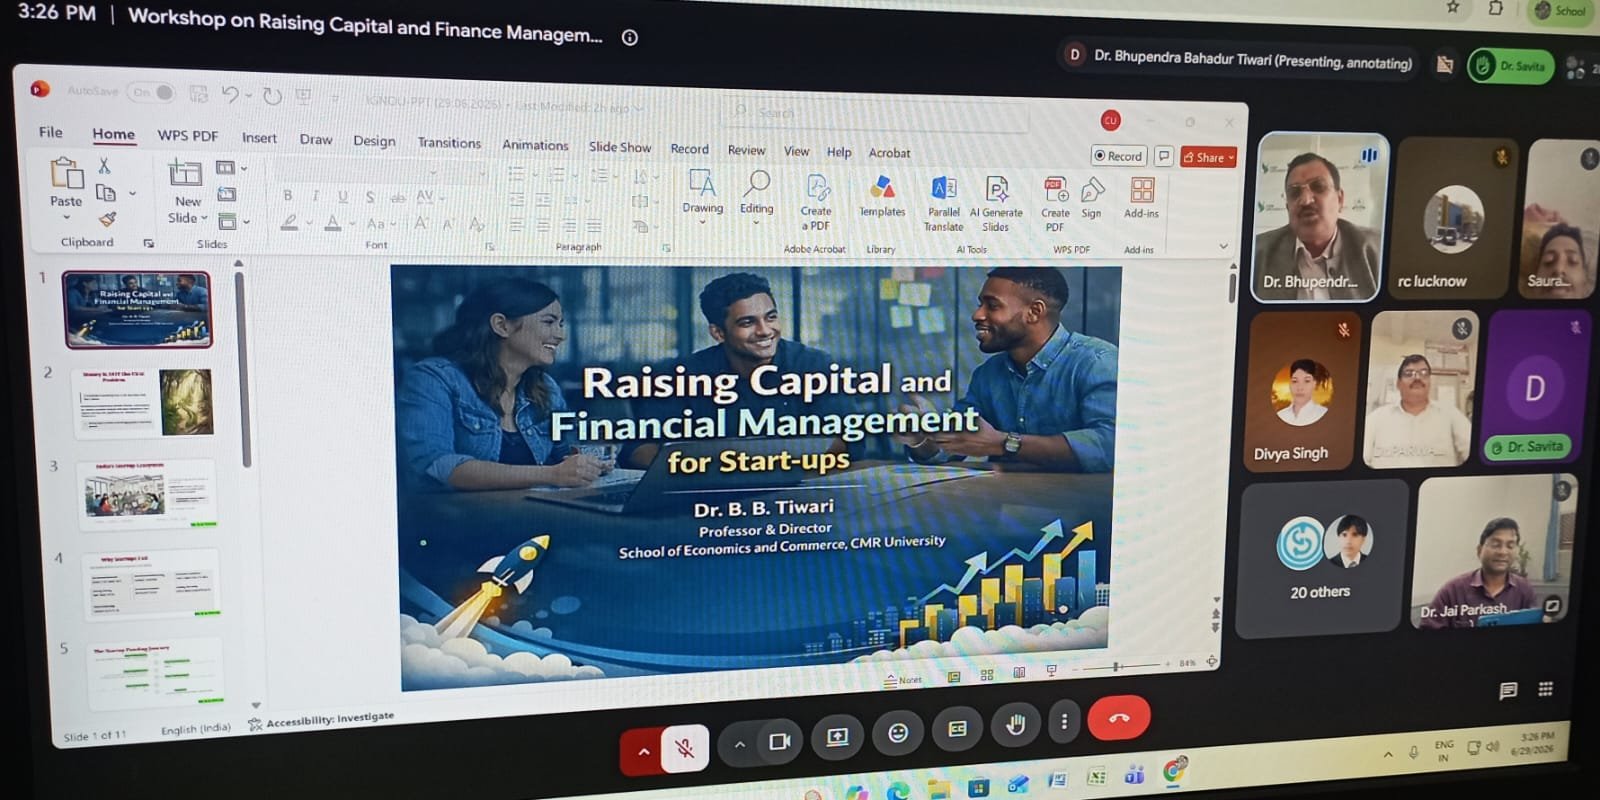
Task: Click the Notes button in status bar
Action: point(903,680)
